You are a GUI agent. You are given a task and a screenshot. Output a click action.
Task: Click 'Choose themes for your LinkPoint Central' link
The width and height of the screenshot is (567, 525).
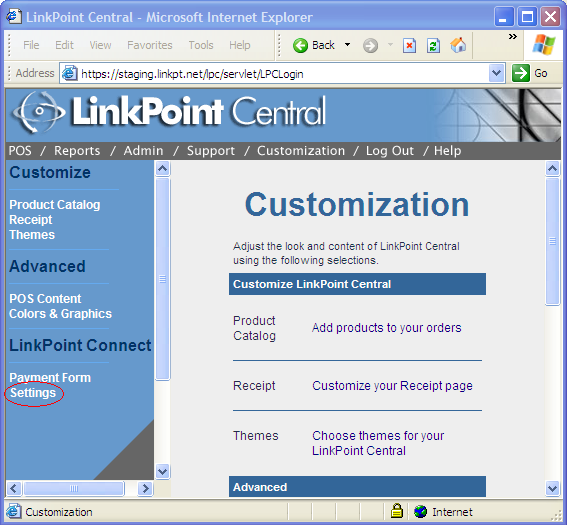pos(378,443)
